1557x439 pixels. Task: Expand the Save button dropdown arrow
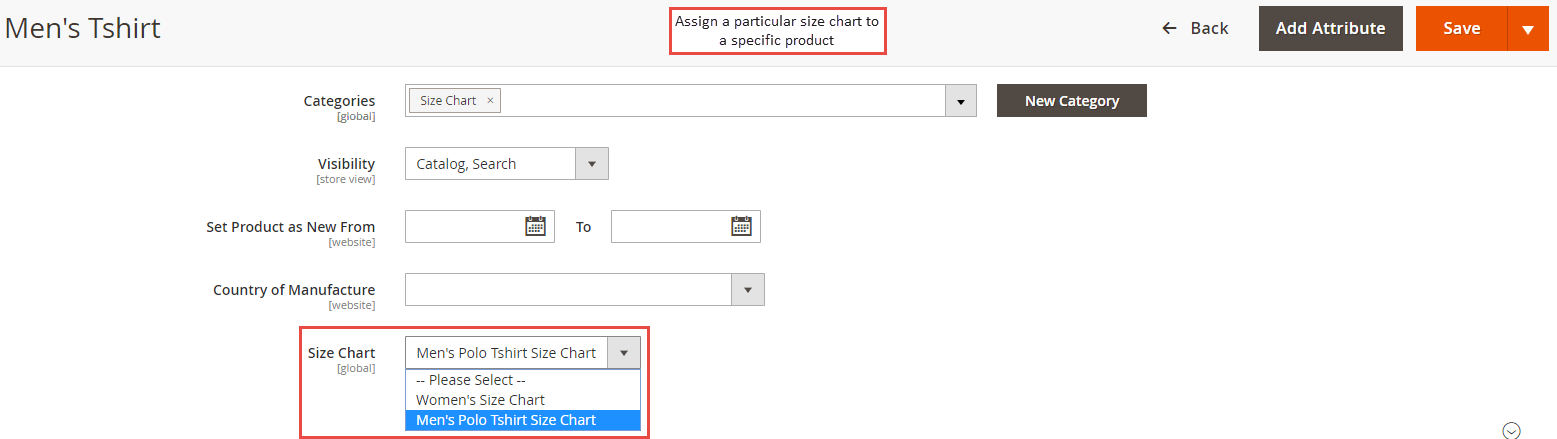point(1528,28)
